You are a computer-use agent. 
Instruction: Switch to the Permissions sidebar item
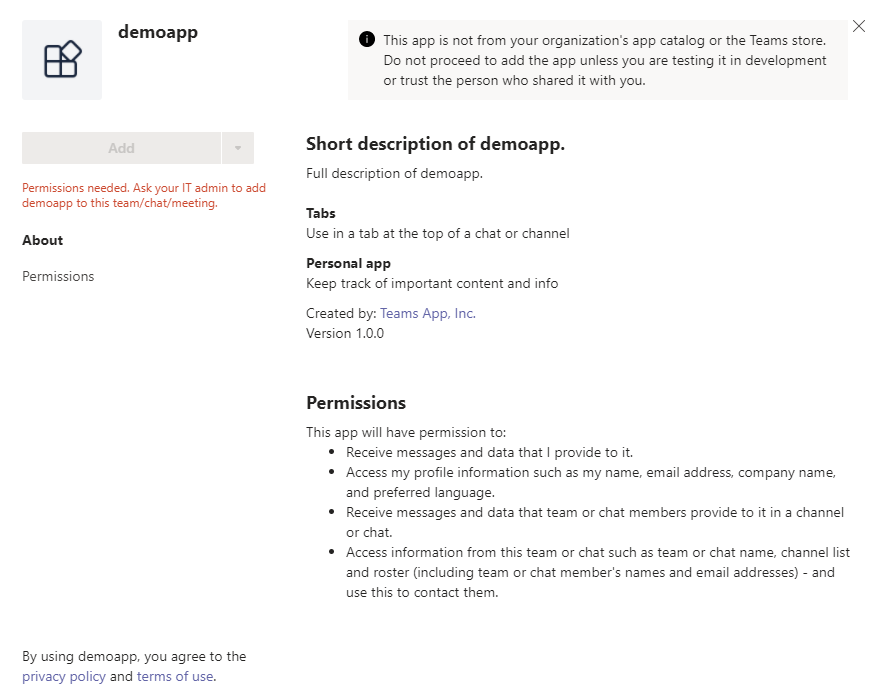tap(58, 276)
